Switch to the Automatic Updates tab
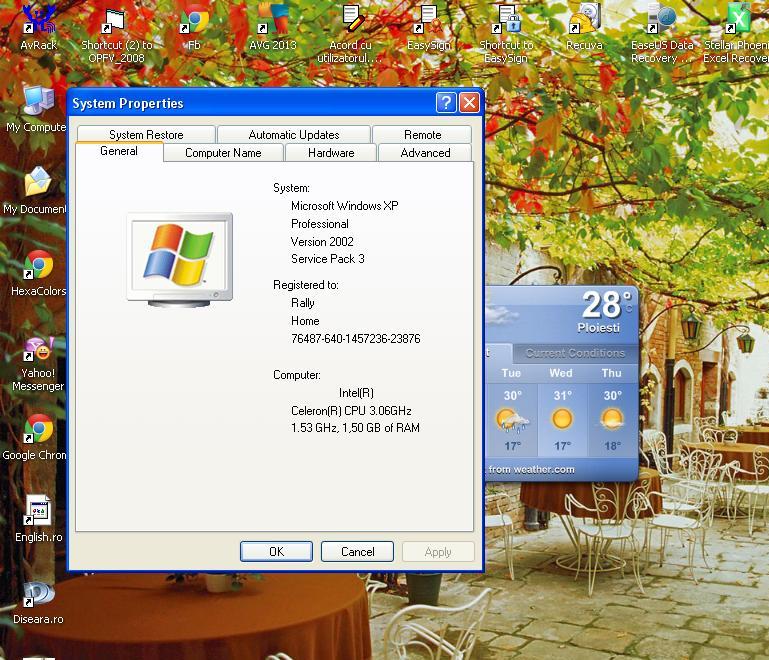The width and height of the screenshot is (769, 660). 294,134
